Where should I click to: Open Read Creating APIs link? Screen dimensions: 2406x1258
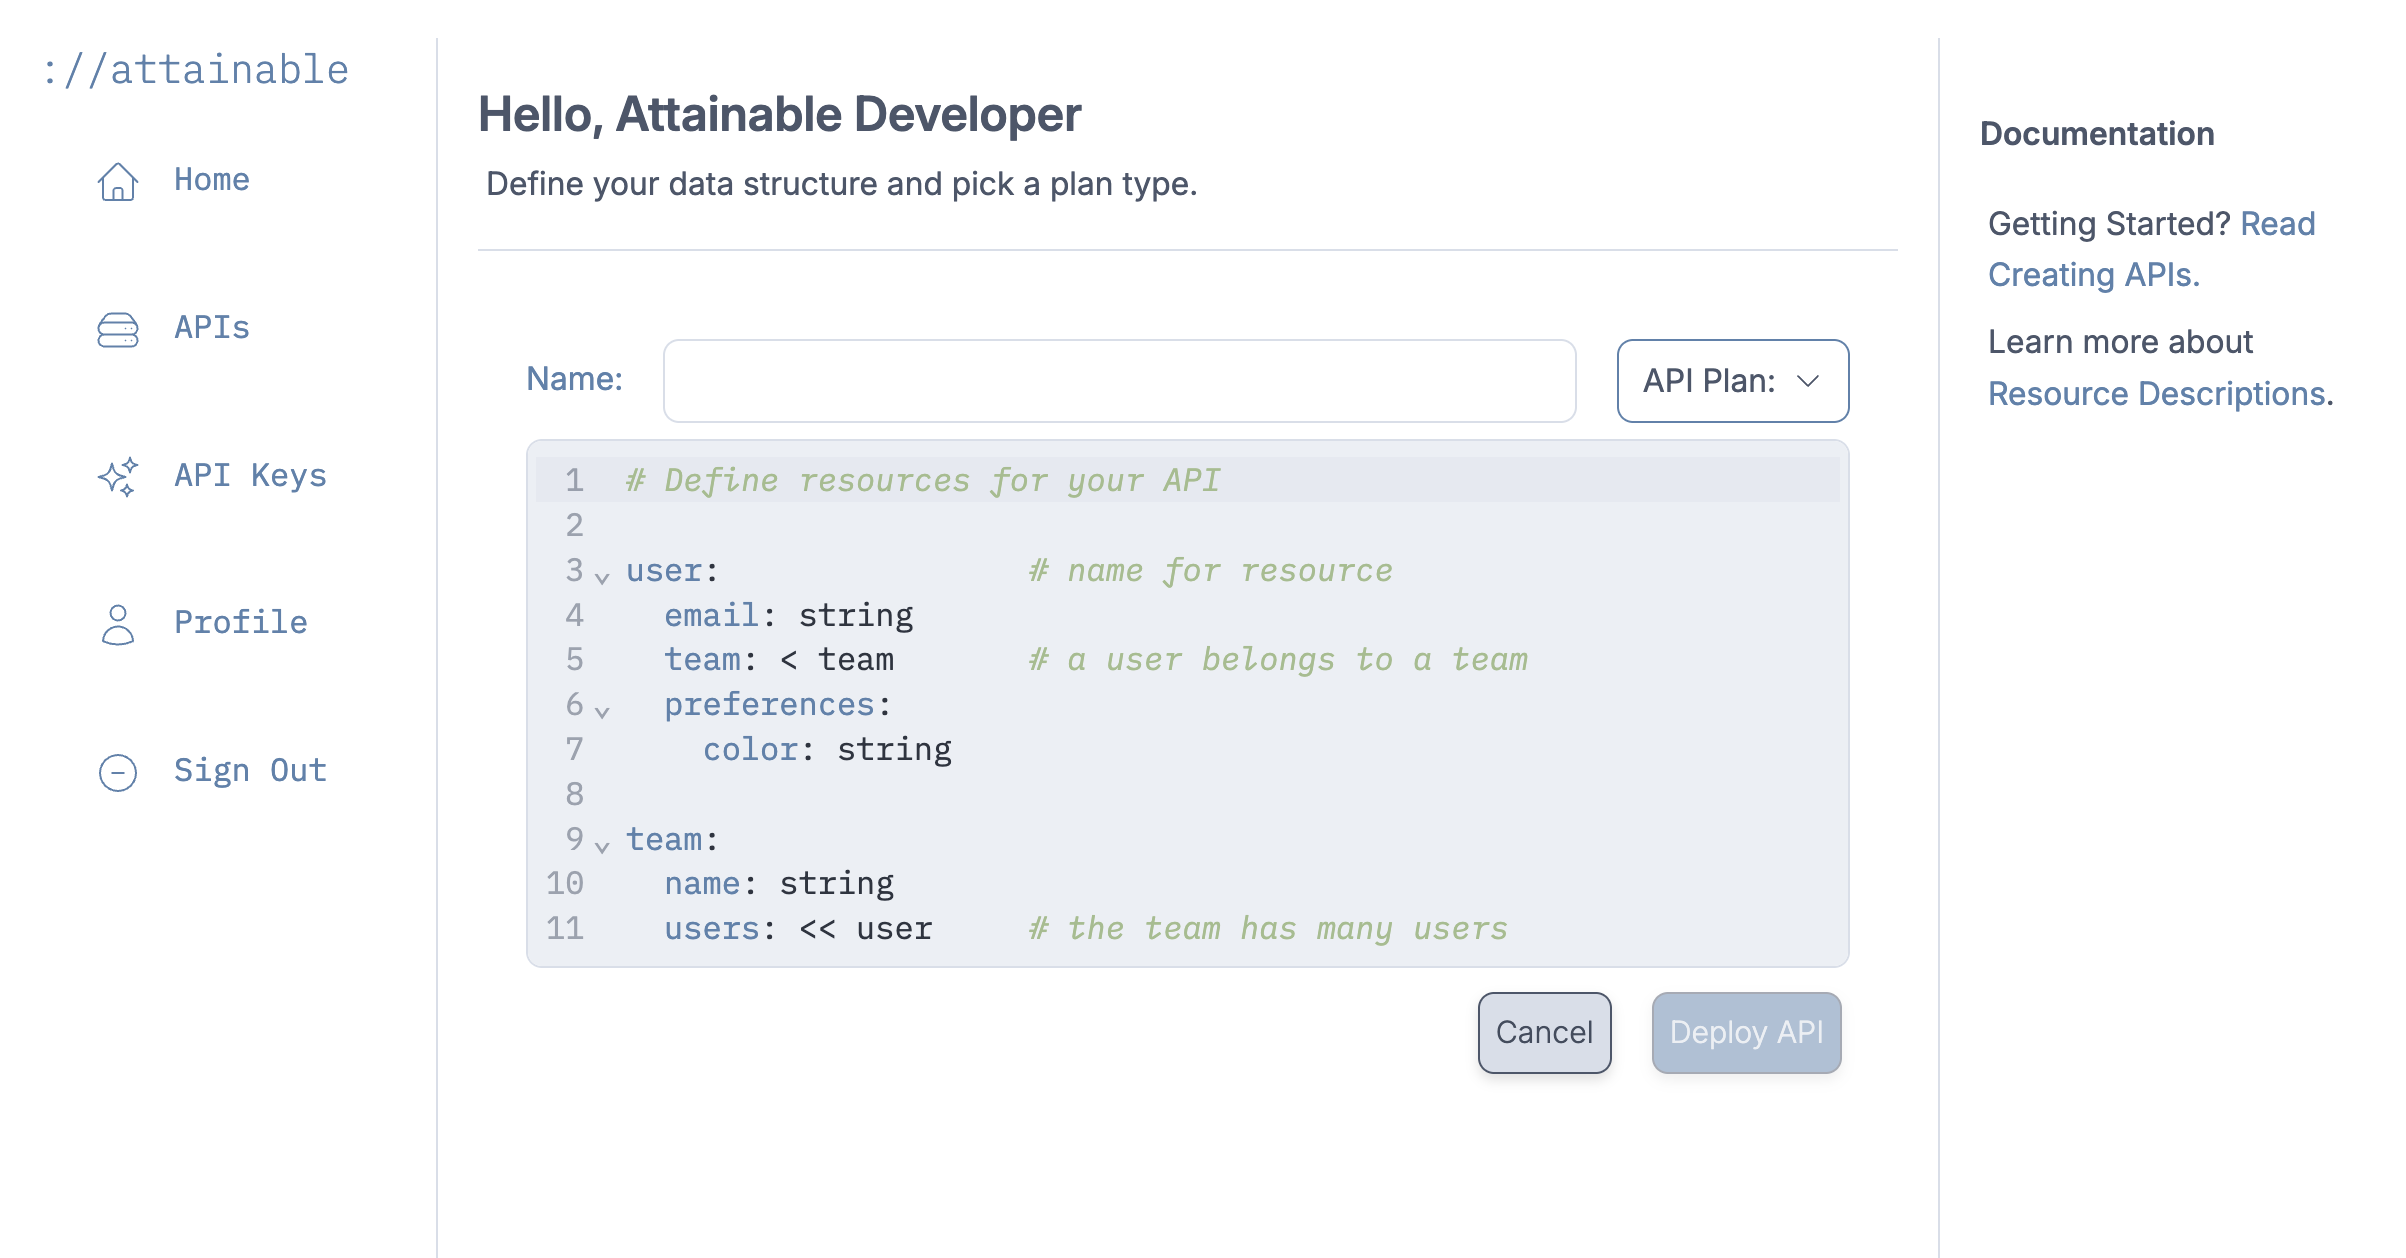2094,275
